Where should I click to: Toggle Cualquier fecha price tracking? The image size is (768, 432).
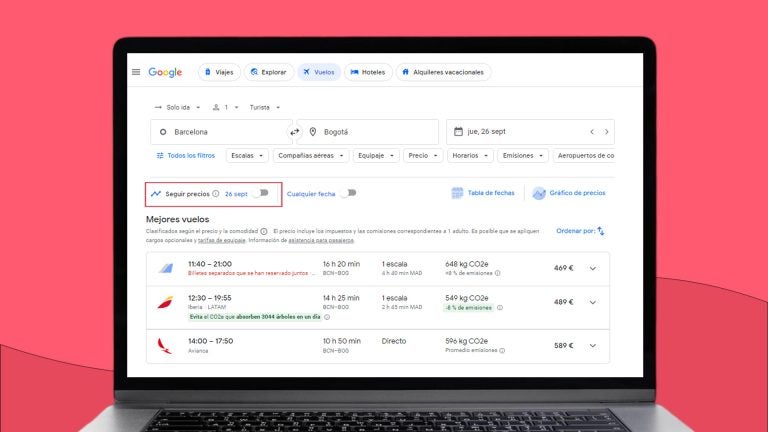348,193
